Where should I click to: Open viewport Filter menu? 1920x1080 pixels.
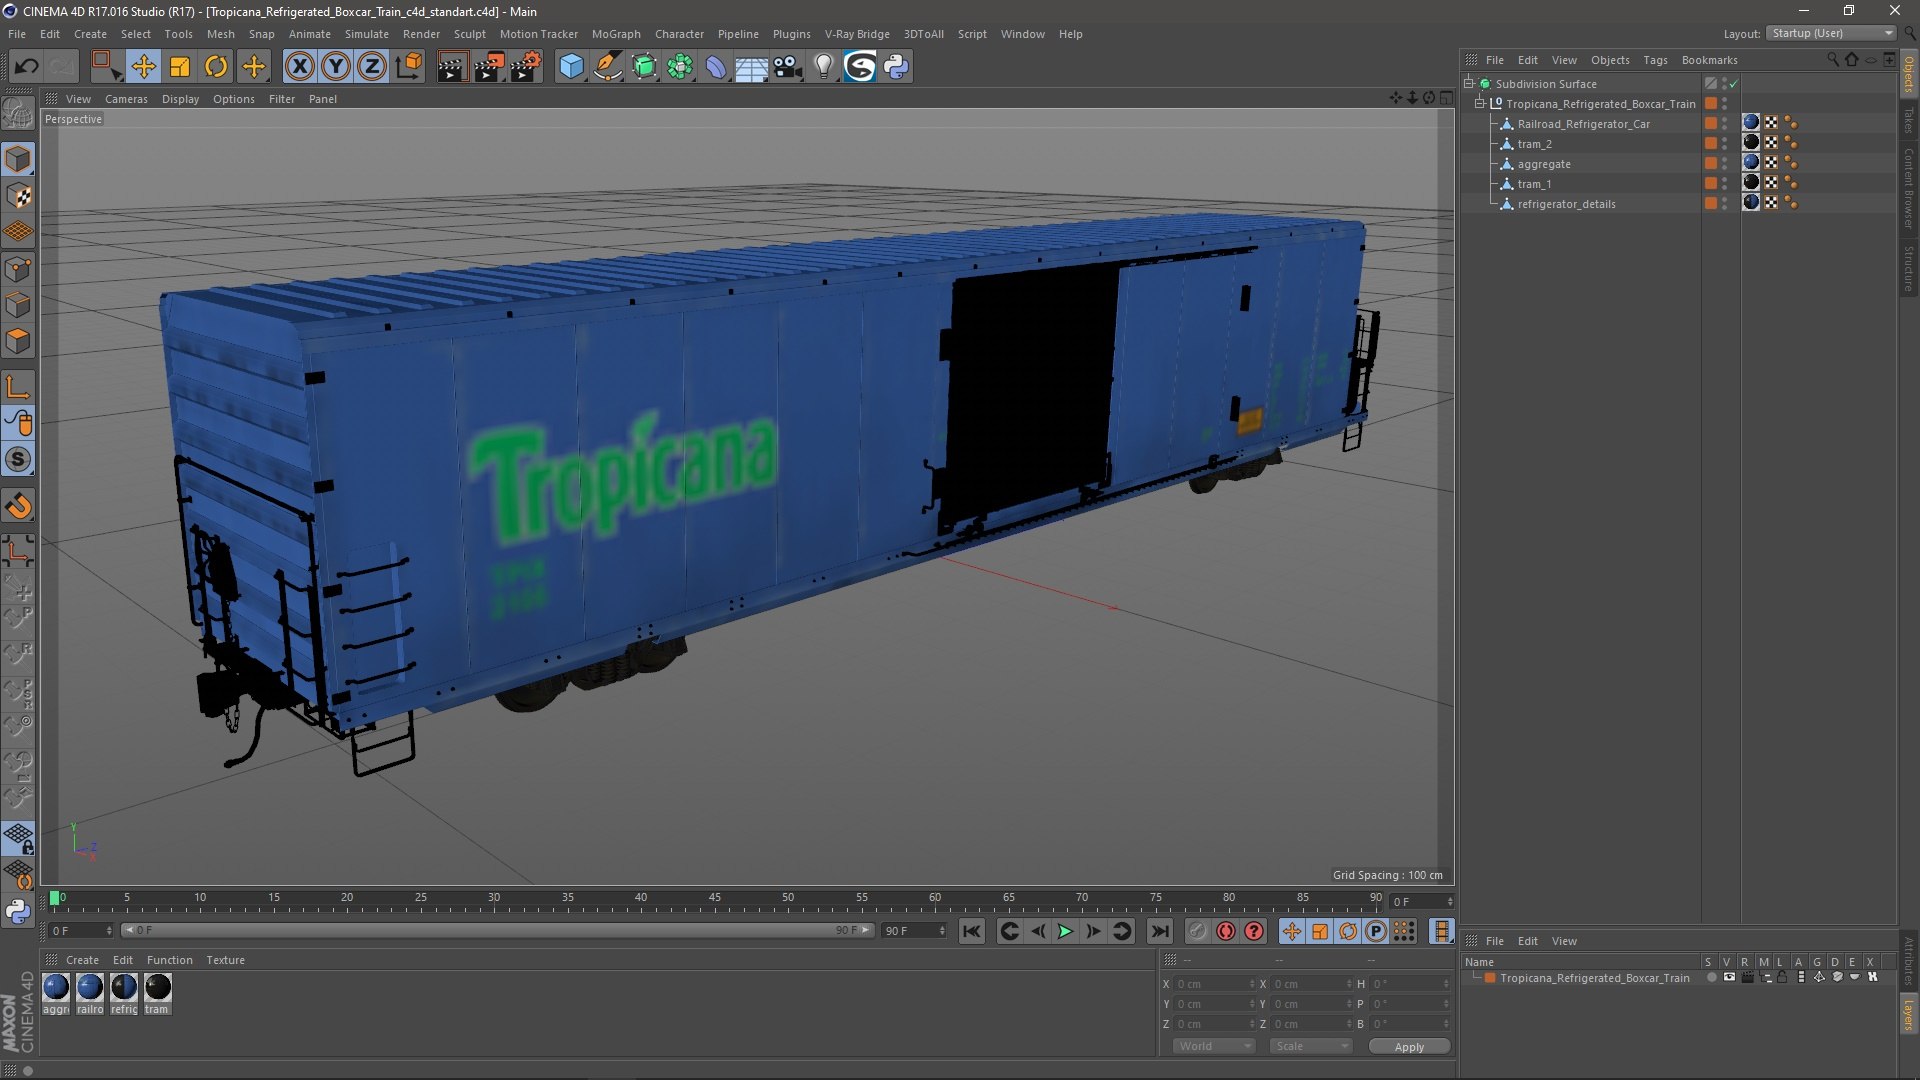coord(282,99)
